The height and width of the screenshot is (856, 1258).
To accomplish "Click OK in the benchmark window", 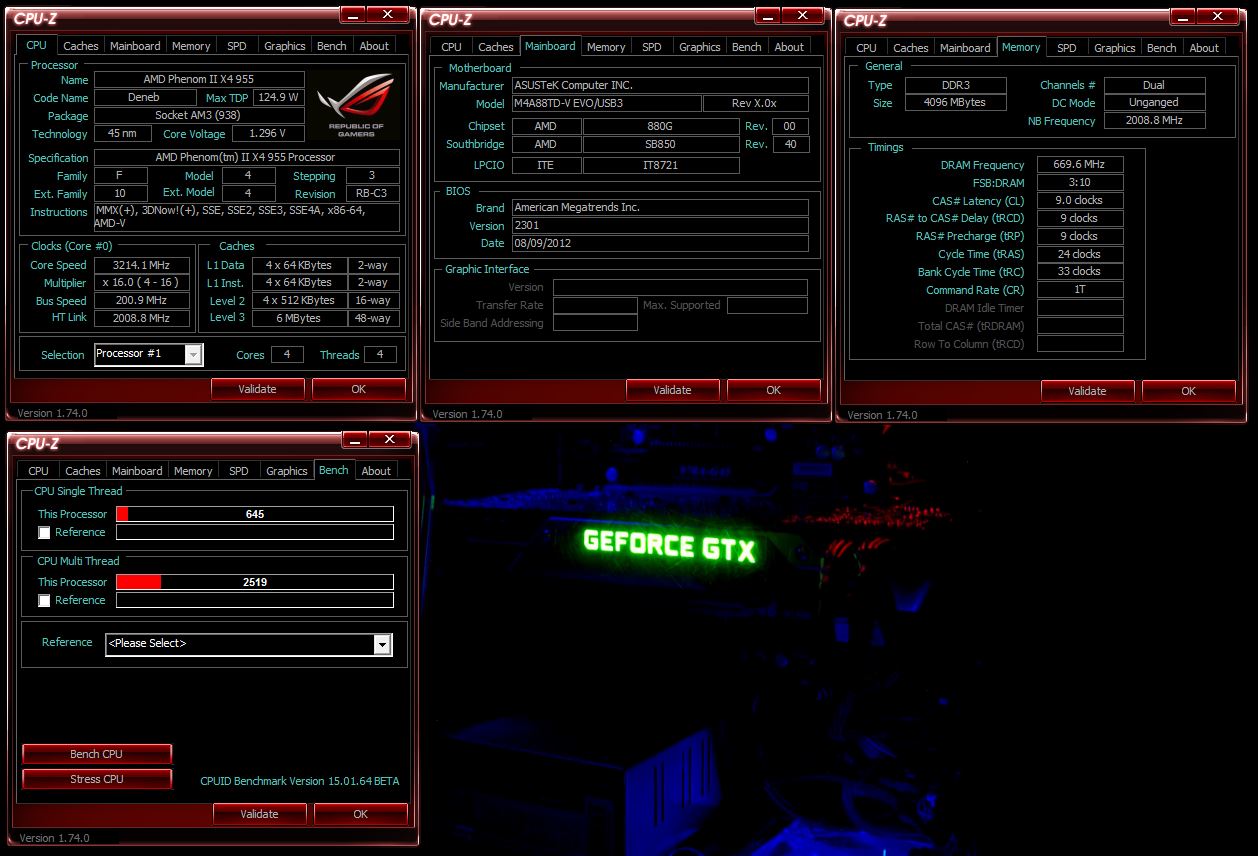I will click(361, 814).
